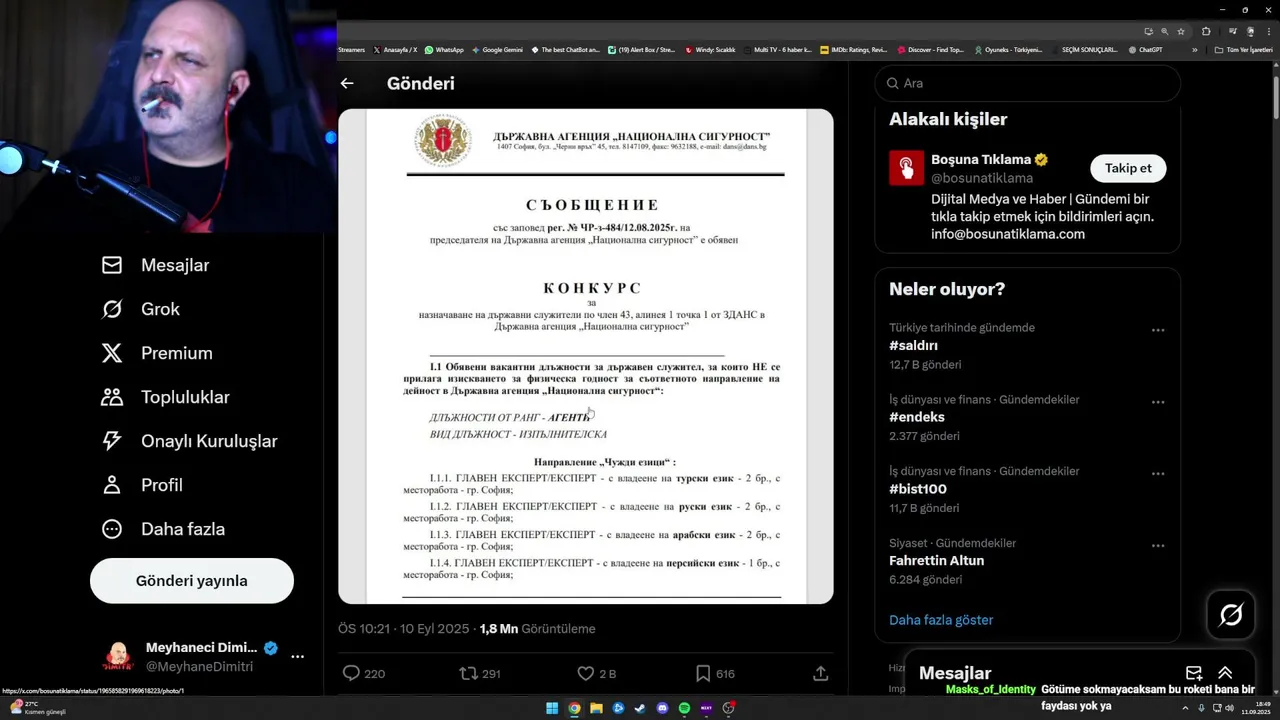Open the Boşuna Tıklama profile name link
The image size is (1280, 720).
(x=981, y=160)
